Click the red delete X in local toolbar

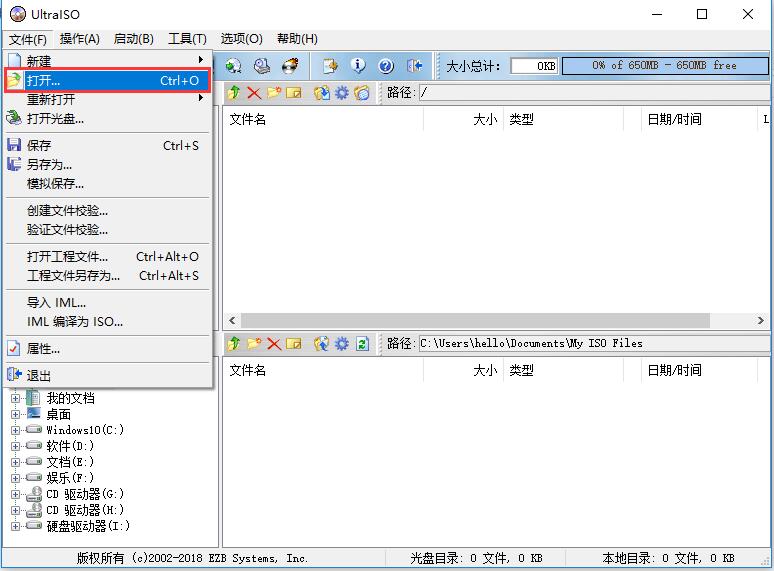coord(273,343)
